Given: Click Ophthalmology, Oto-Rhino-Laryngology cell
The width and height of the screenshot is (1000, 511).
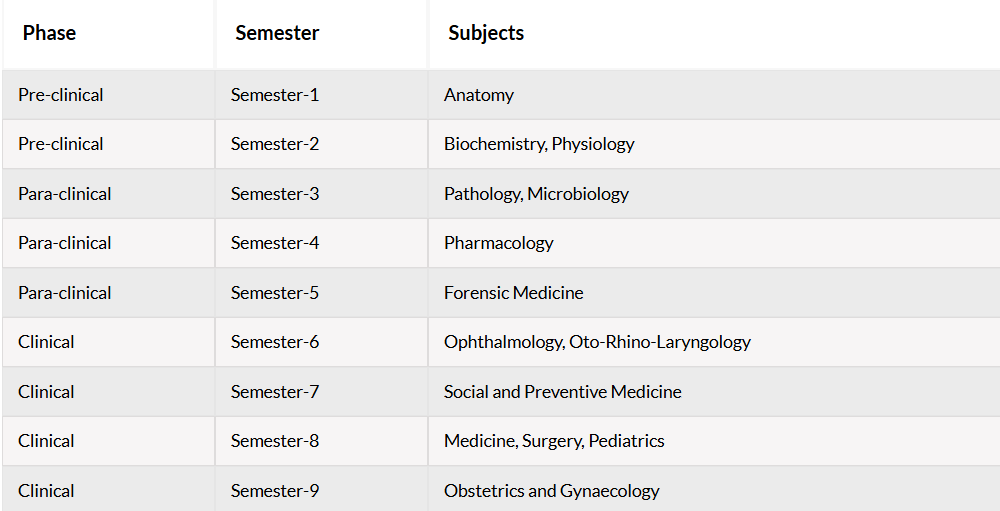Looking at the screenshot, I should (x=714, y=342).
